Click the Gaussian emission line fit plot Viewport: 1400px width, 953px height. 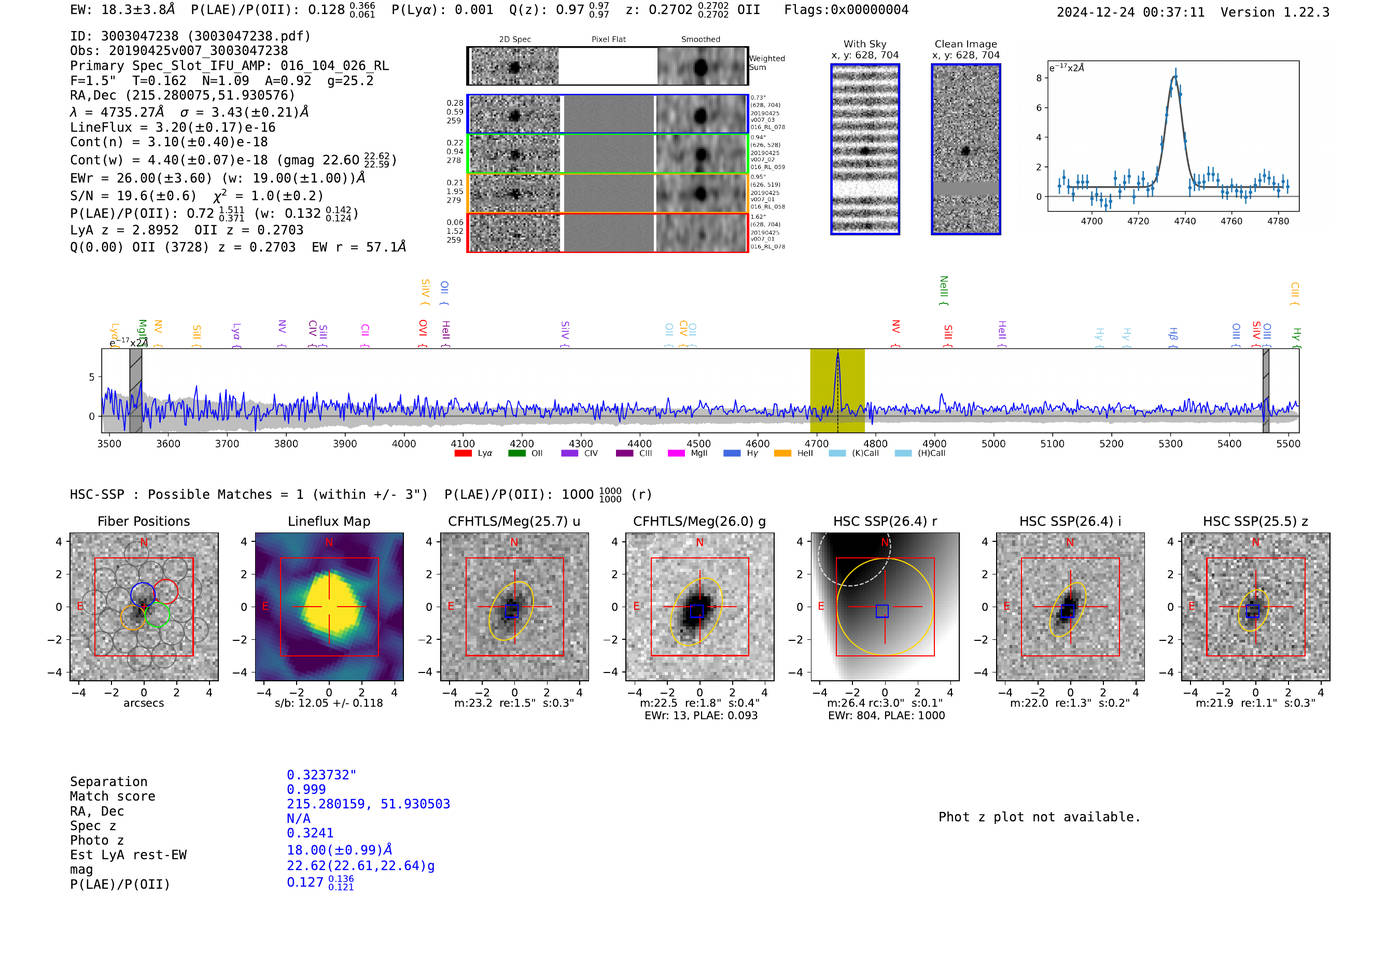[x=1173, y=135]
